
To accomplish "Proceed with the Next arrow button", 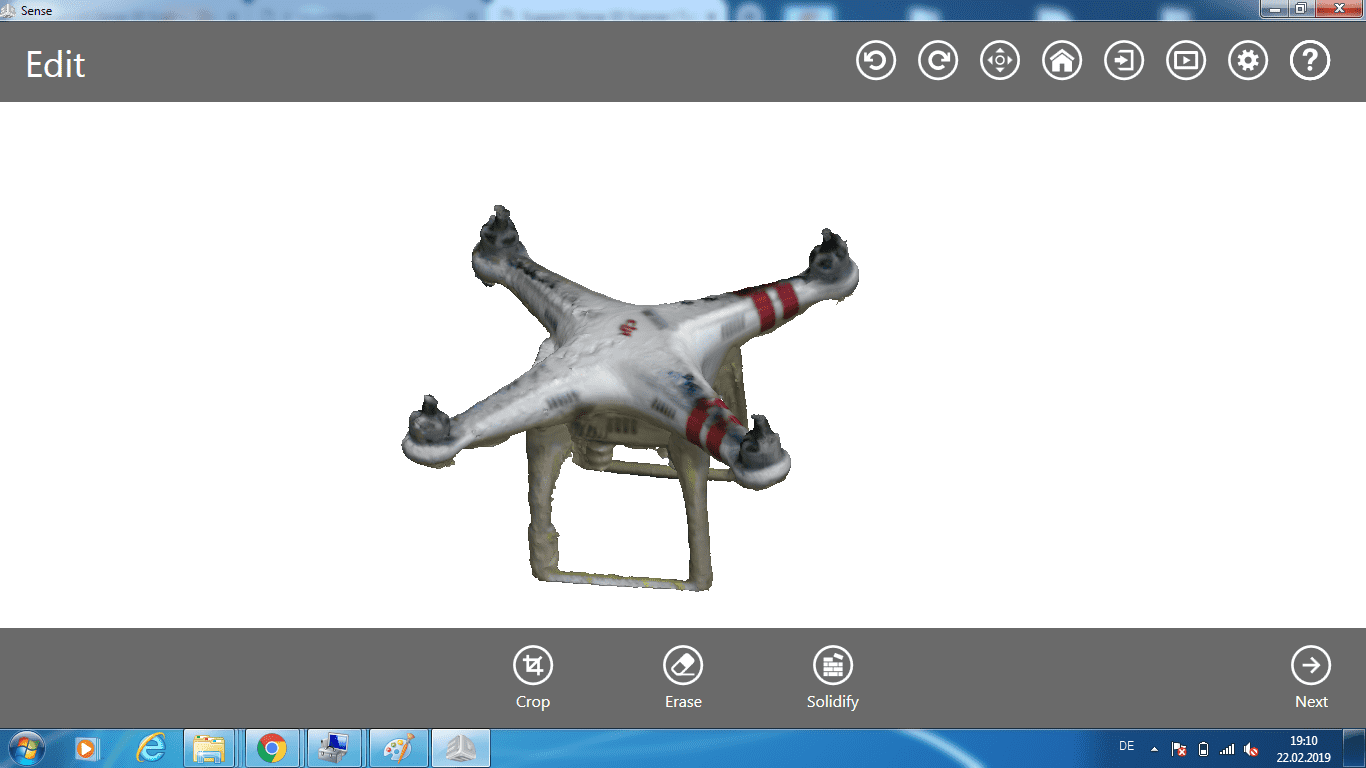I will (1311, 677).
